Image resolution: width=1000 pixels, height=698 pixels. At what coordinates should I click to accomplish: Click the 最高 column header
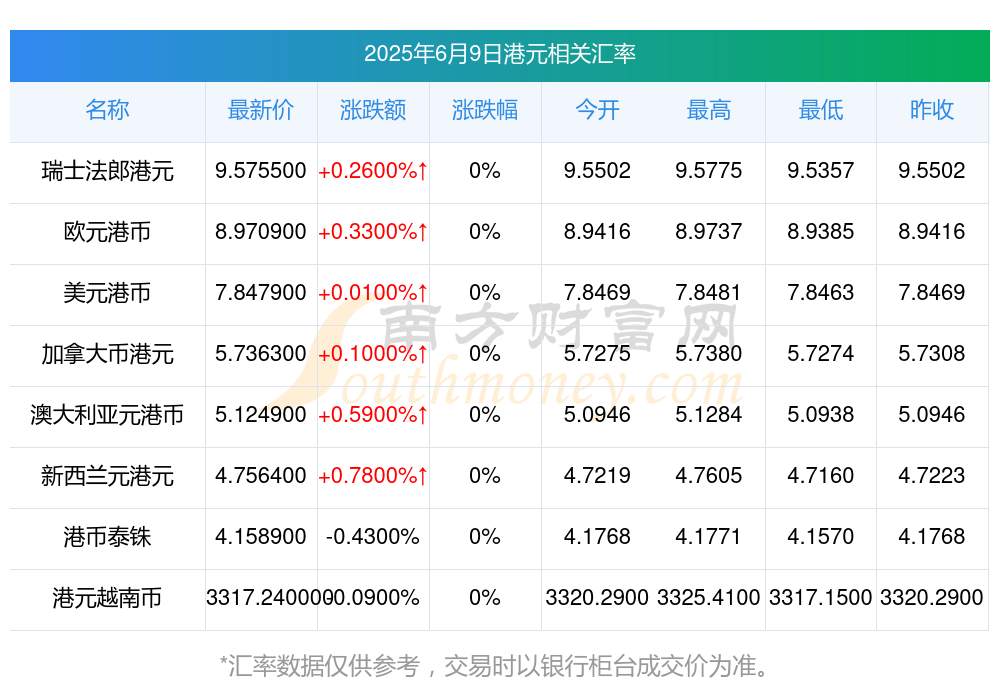(709, 110)
